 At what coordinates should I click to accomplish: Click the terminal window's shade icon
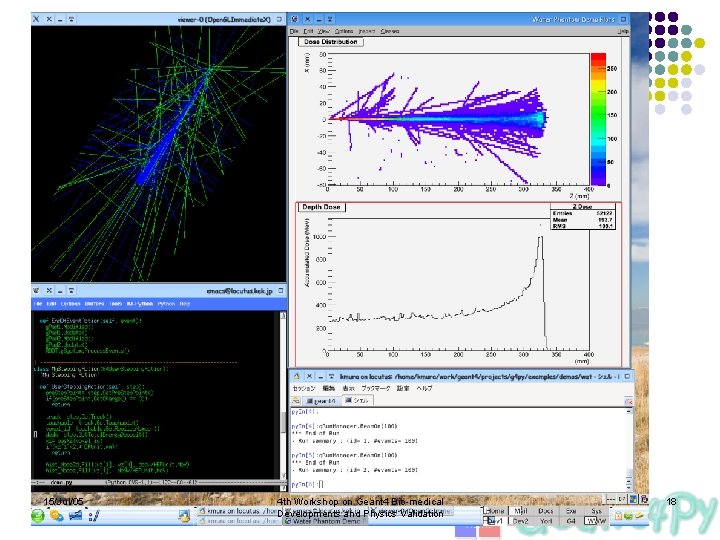[x=332, y=377]
